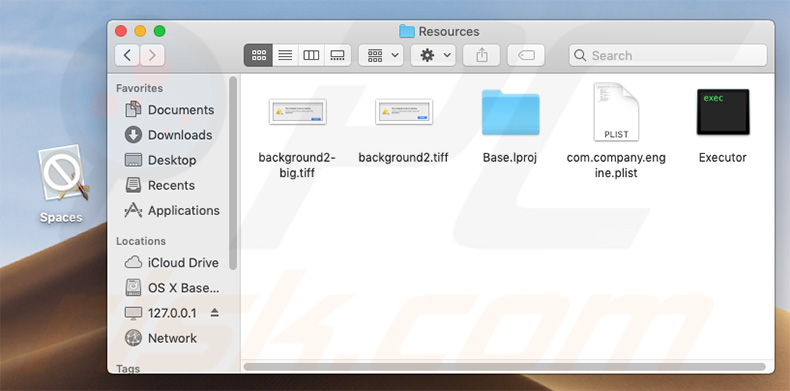This screenshot has height=391, width=790.
Task: Go back with the left chevron button
Action: [127, 55]
